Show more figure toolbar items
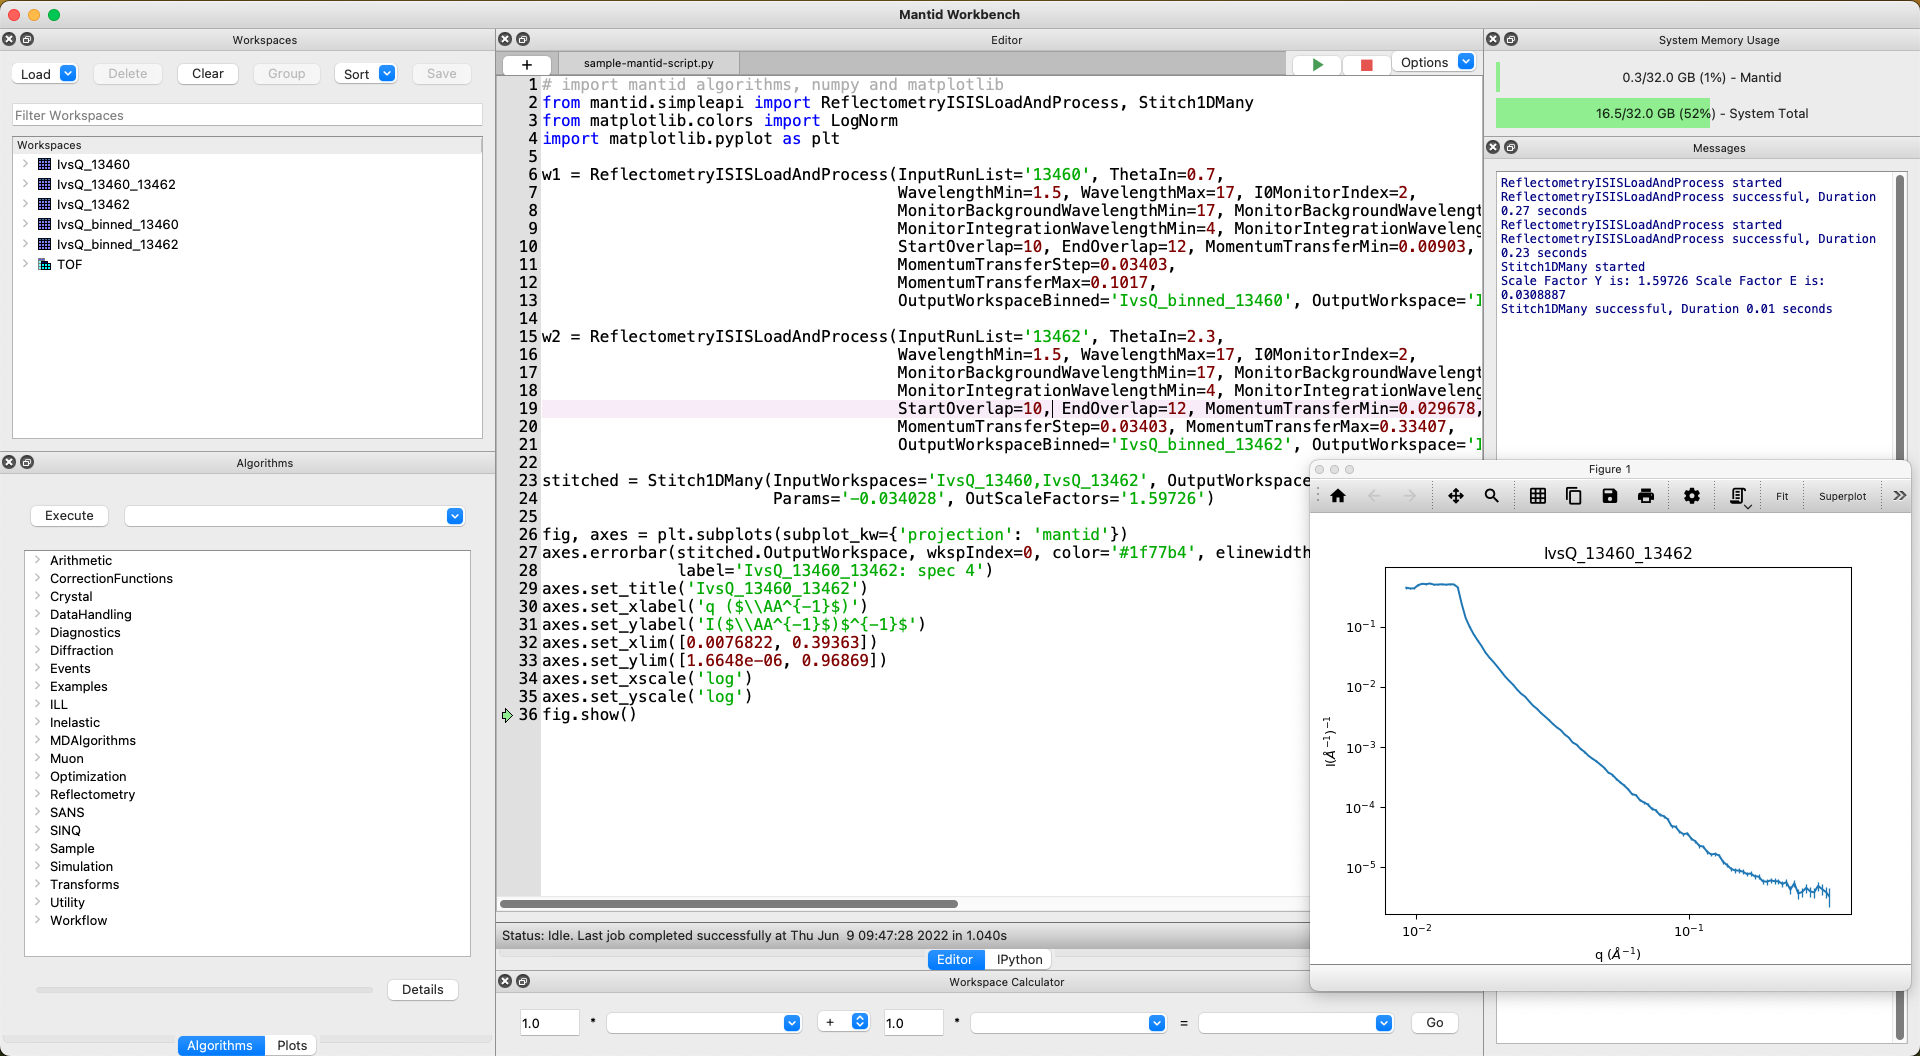Viewport: 1920px width, 1056px height. 1899,496
